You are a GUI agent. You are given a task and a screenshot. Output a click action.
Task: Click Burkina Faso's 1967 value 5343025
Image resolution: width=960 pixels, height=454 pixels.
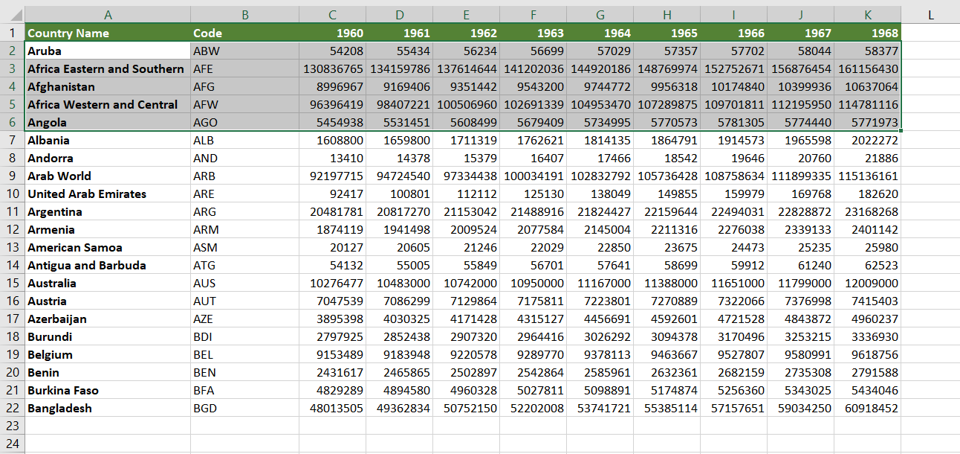[x=801, y=390]
